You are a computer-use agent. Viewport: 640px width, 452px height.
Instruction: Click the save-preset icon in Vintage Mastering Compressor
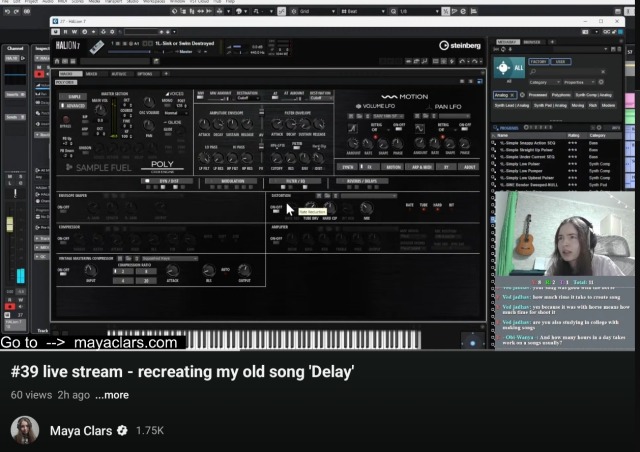click(120, 258)
